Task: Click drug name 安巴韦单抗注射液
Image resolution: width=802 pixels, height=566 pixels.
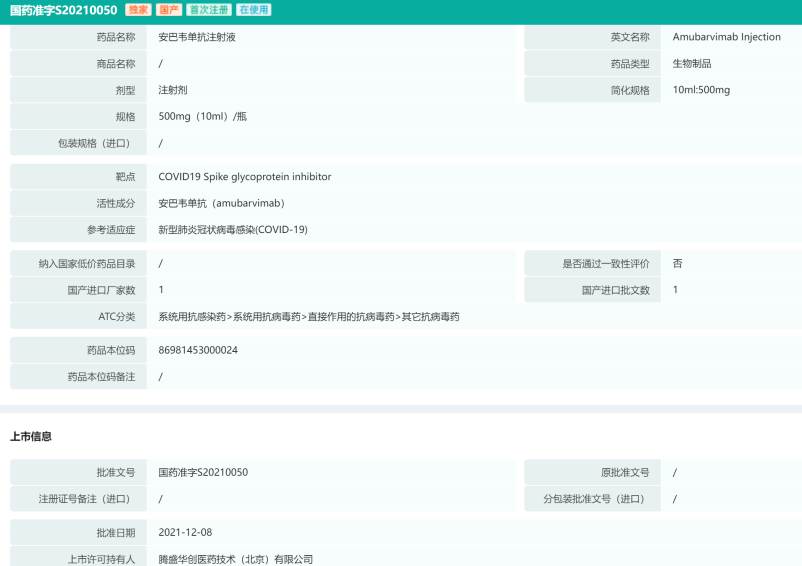Action: click(197, 37)
